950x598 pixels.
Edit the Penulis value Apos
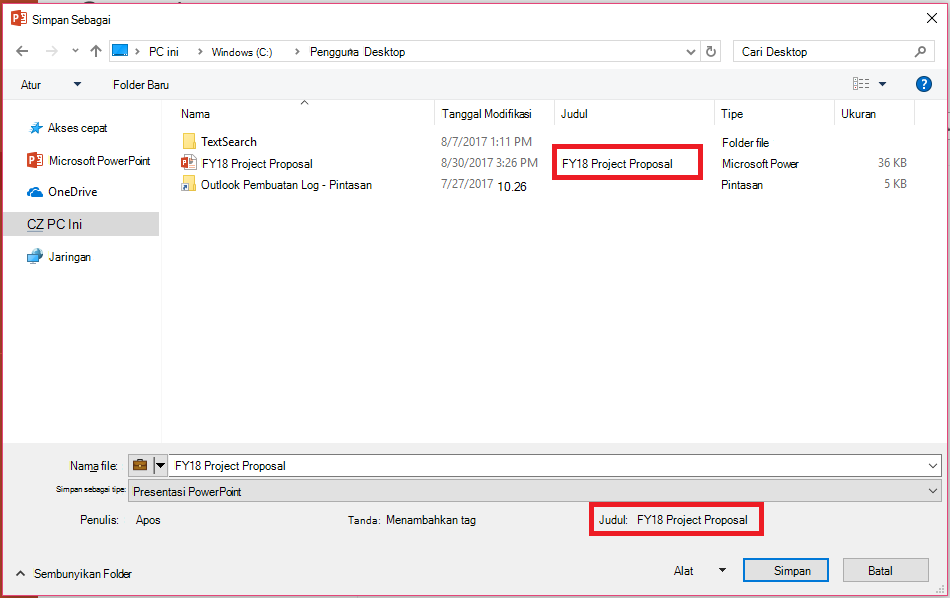pos(148,520)
